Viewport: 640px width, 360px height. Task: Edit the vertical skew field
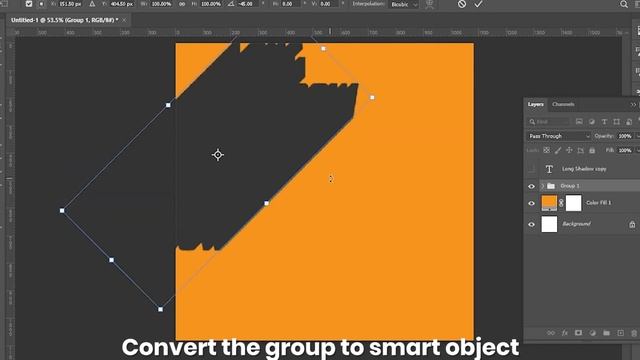[x=328, y=4]
